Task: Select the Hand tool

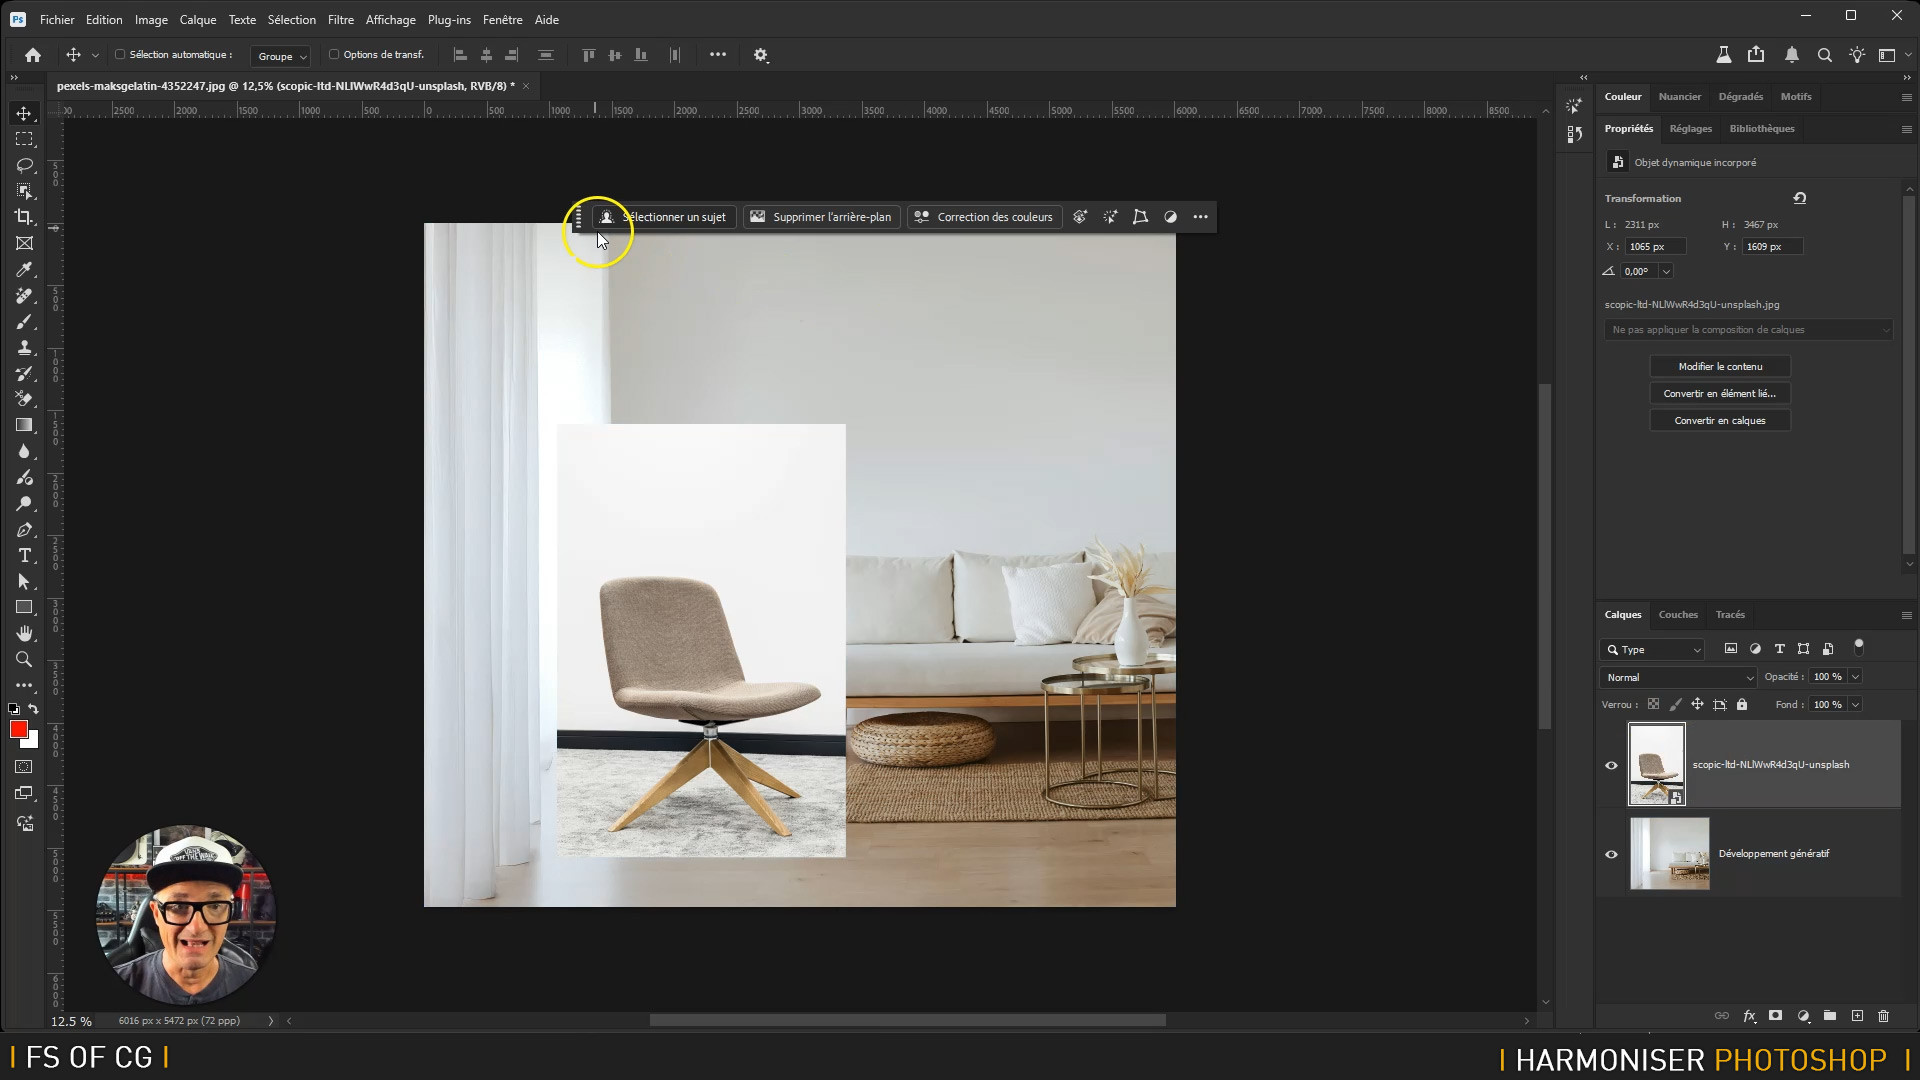Action: coord(24,634)
